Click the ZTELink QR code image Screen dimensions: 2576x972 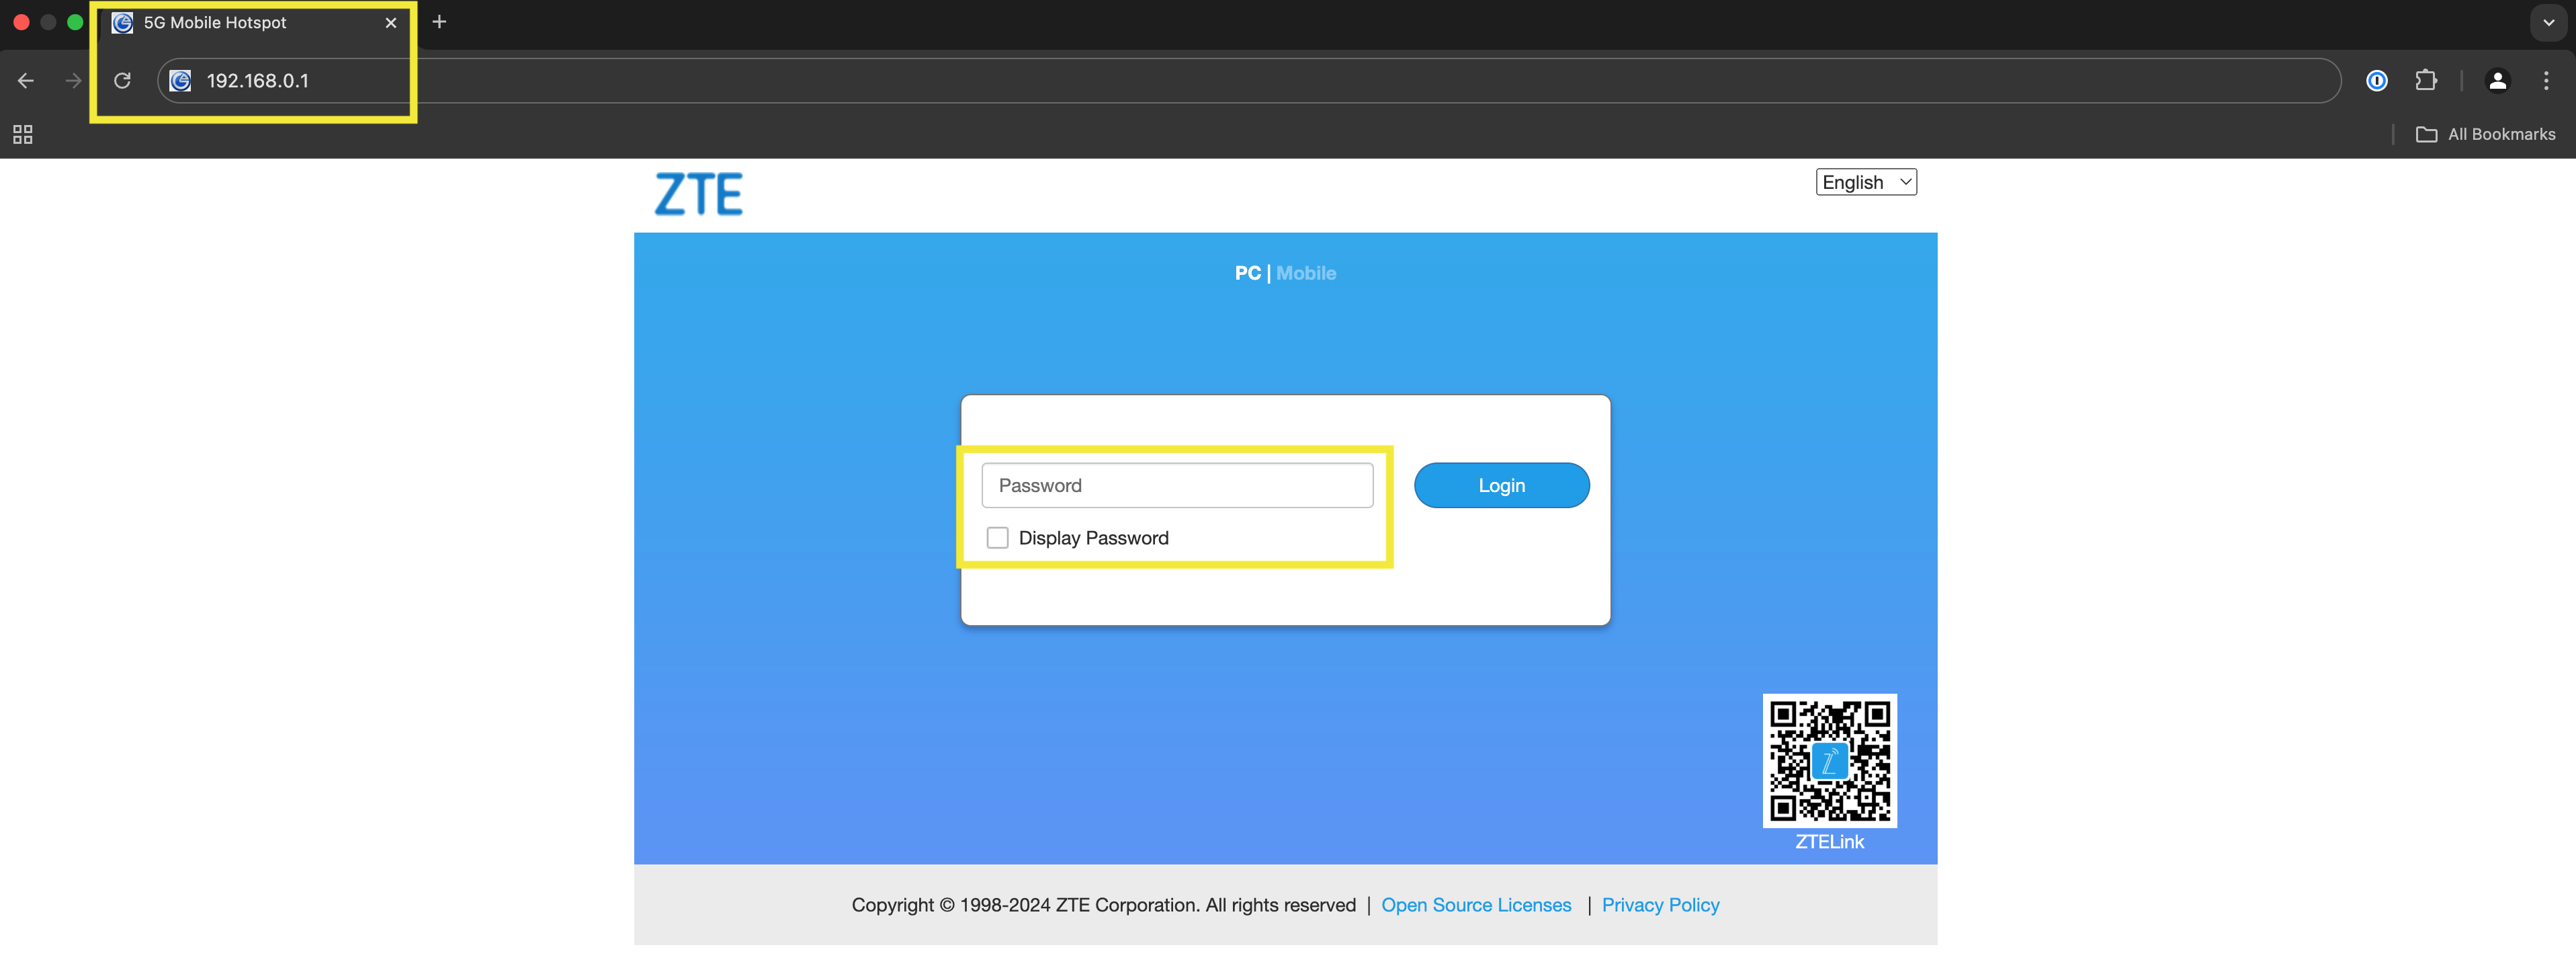(1829, 761)
